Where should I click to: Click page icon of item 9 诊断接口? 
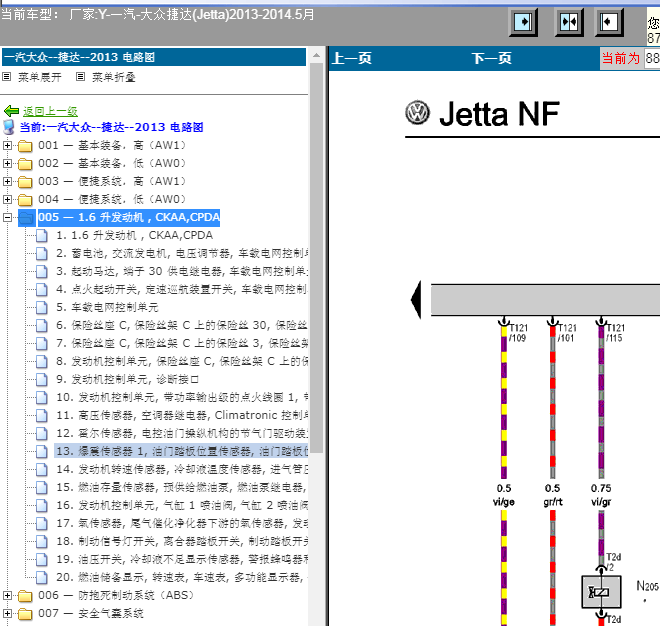(42, 380)
